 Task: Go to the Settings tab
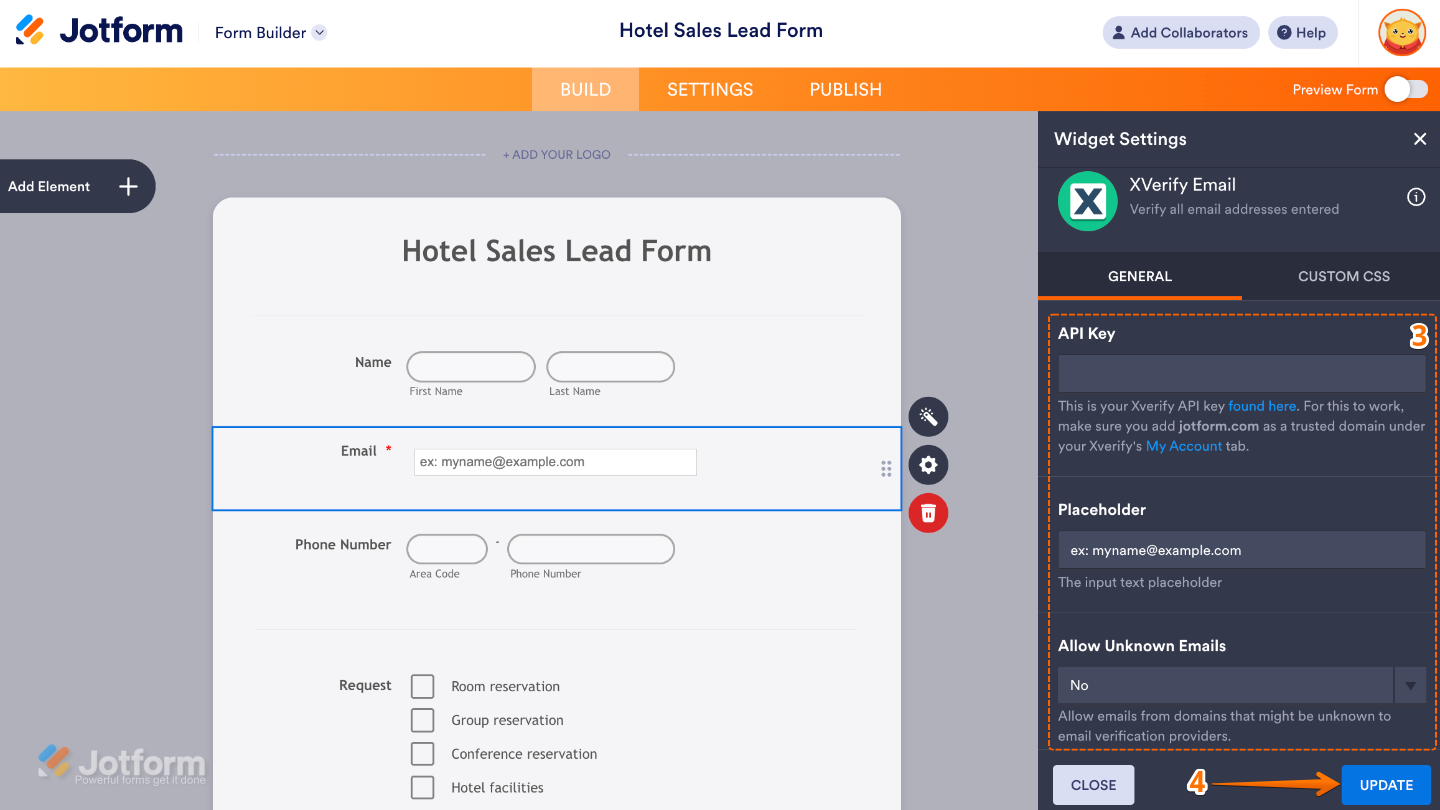(710, 89)
